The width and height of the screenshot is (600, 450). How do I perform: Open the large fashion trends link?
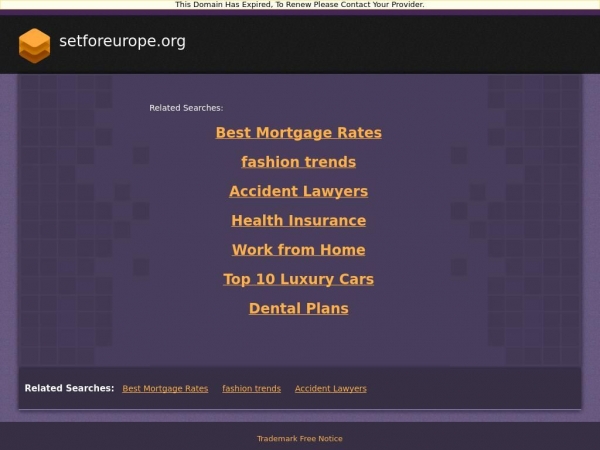point(298,162)
